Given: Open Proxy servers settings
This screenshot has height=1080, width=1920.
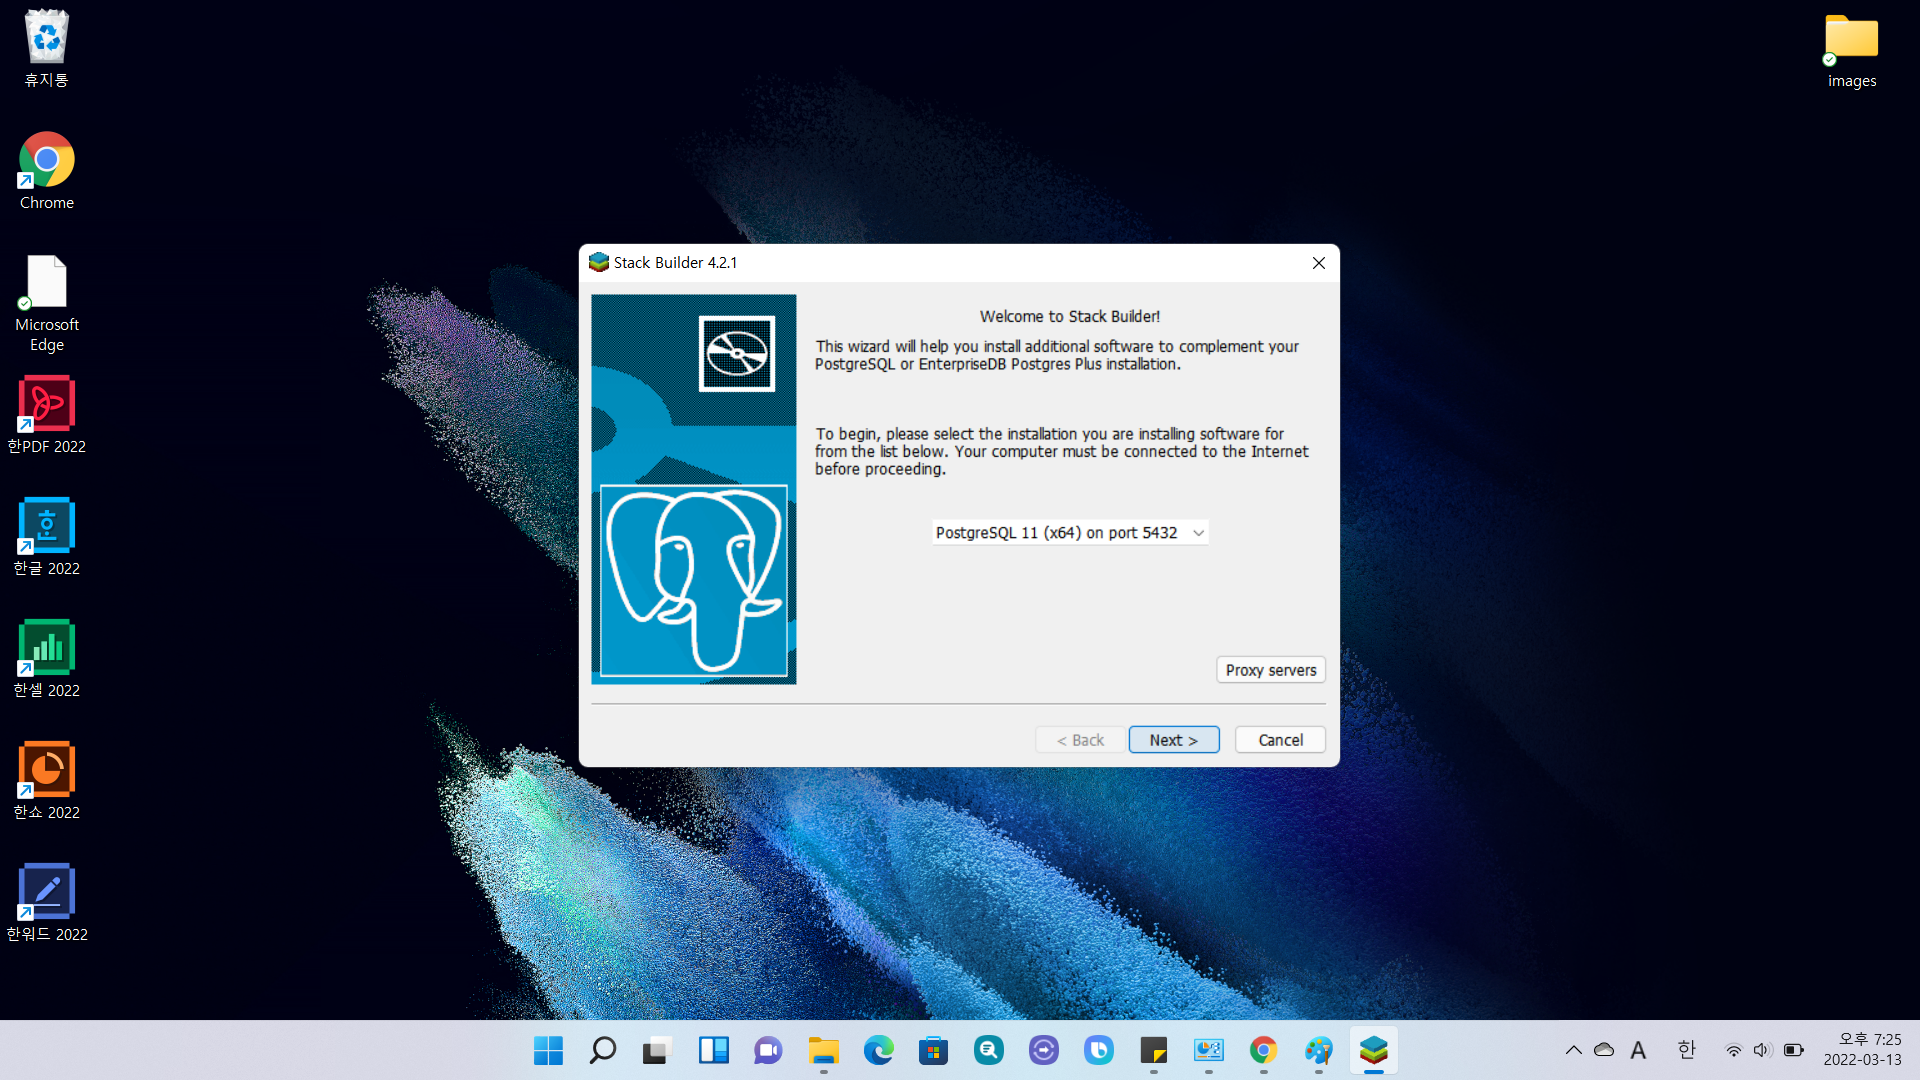Looking at the screenshot, I should (x=1270, y=670).
